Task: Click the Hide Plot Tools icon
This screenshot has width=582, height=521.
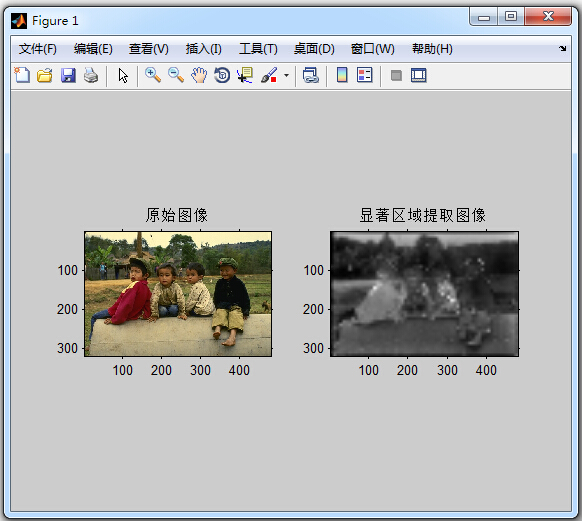Action: [396, 76]
